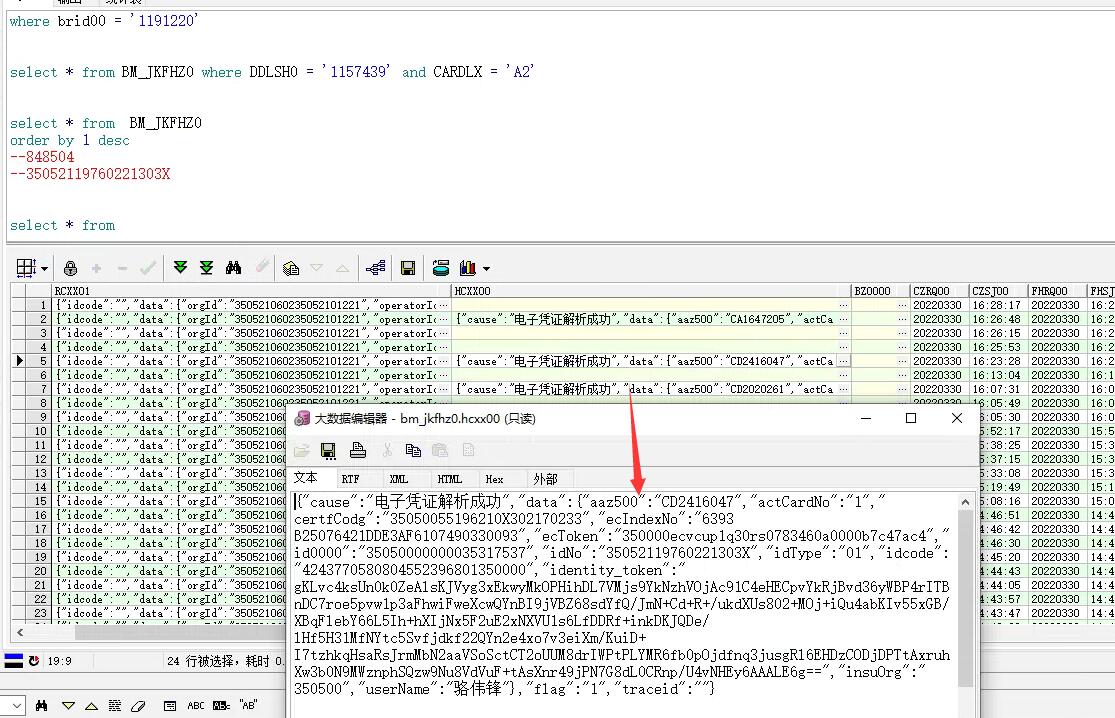Click HCXX00 cell containing CA1647205

pos(644,319)
